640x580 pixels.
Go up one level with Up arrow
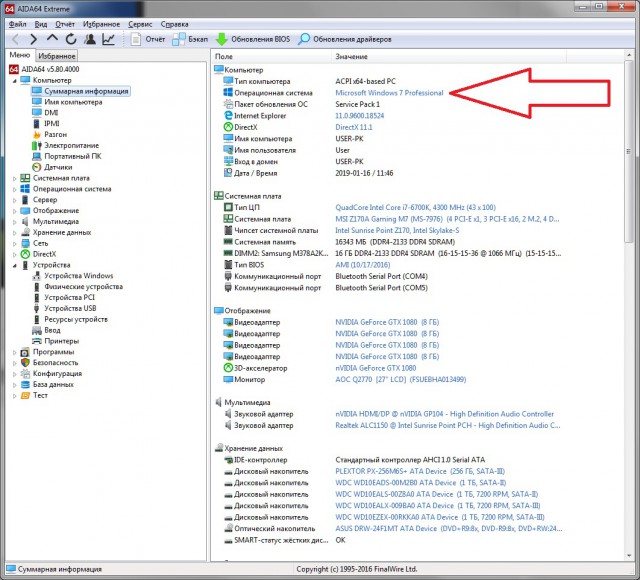52,39
